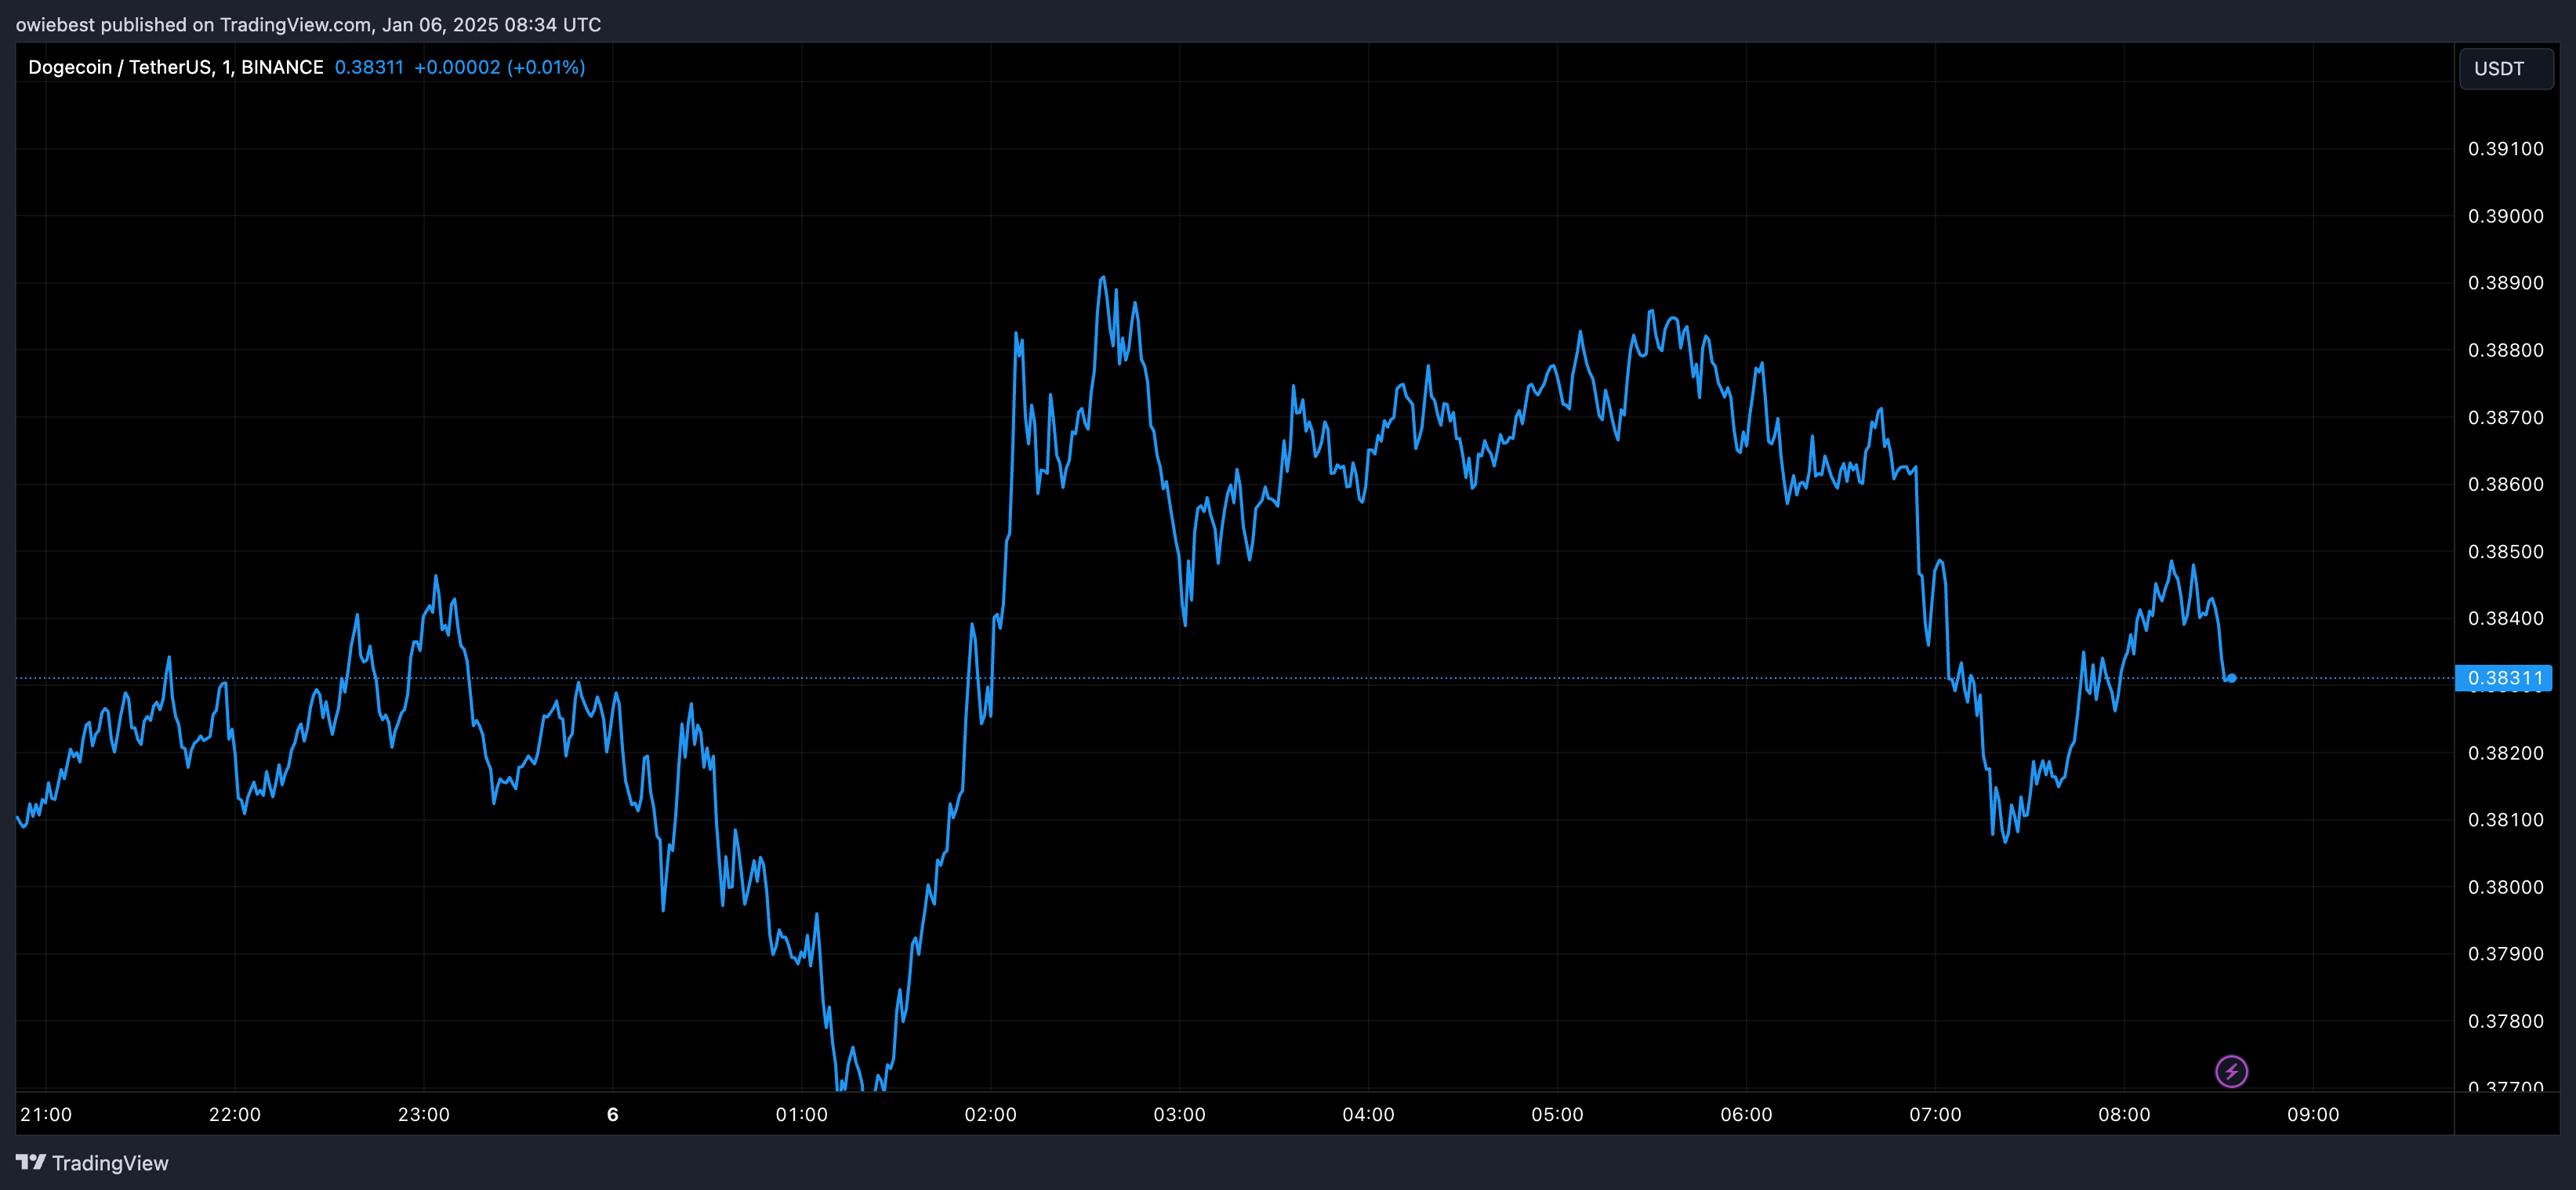The height and width of the screenshot is (1190, 2576).
Task: Click the 0.39100 price axis label
Action: 2505,149
